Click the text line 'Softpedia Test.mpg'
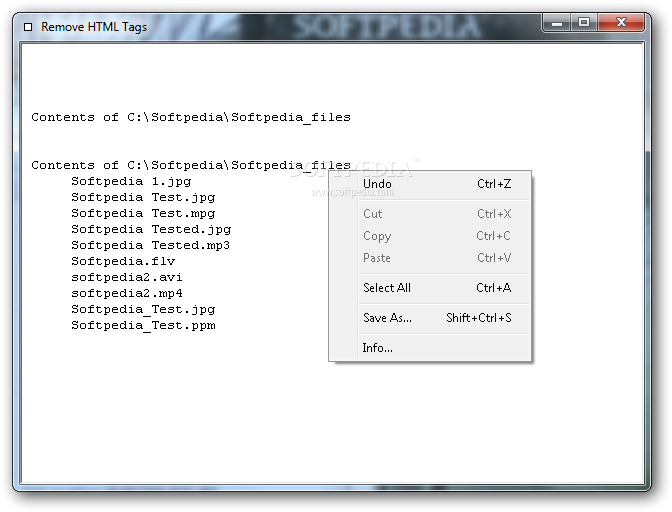The image size is (672, 512). [x=143, y=213]
